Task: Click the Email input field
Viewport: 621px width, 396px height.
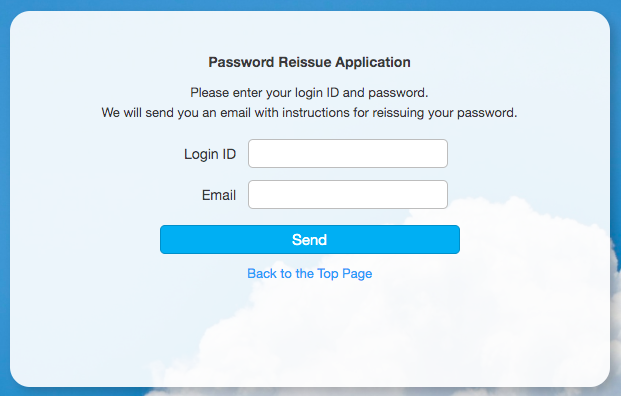Action: pyautogui.click(x=348, y=194)
